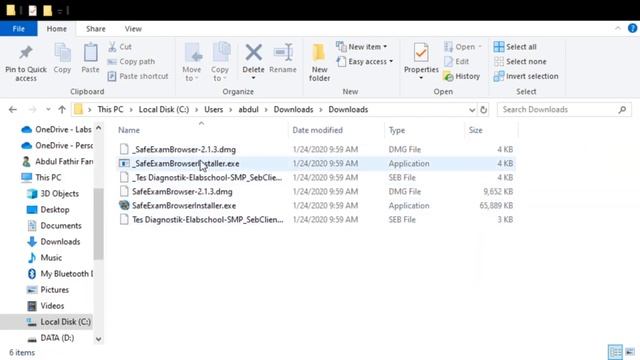Open recent locations dropdown arrow
Viewport: 640px width, 360px height.
[x=48, y=109]
